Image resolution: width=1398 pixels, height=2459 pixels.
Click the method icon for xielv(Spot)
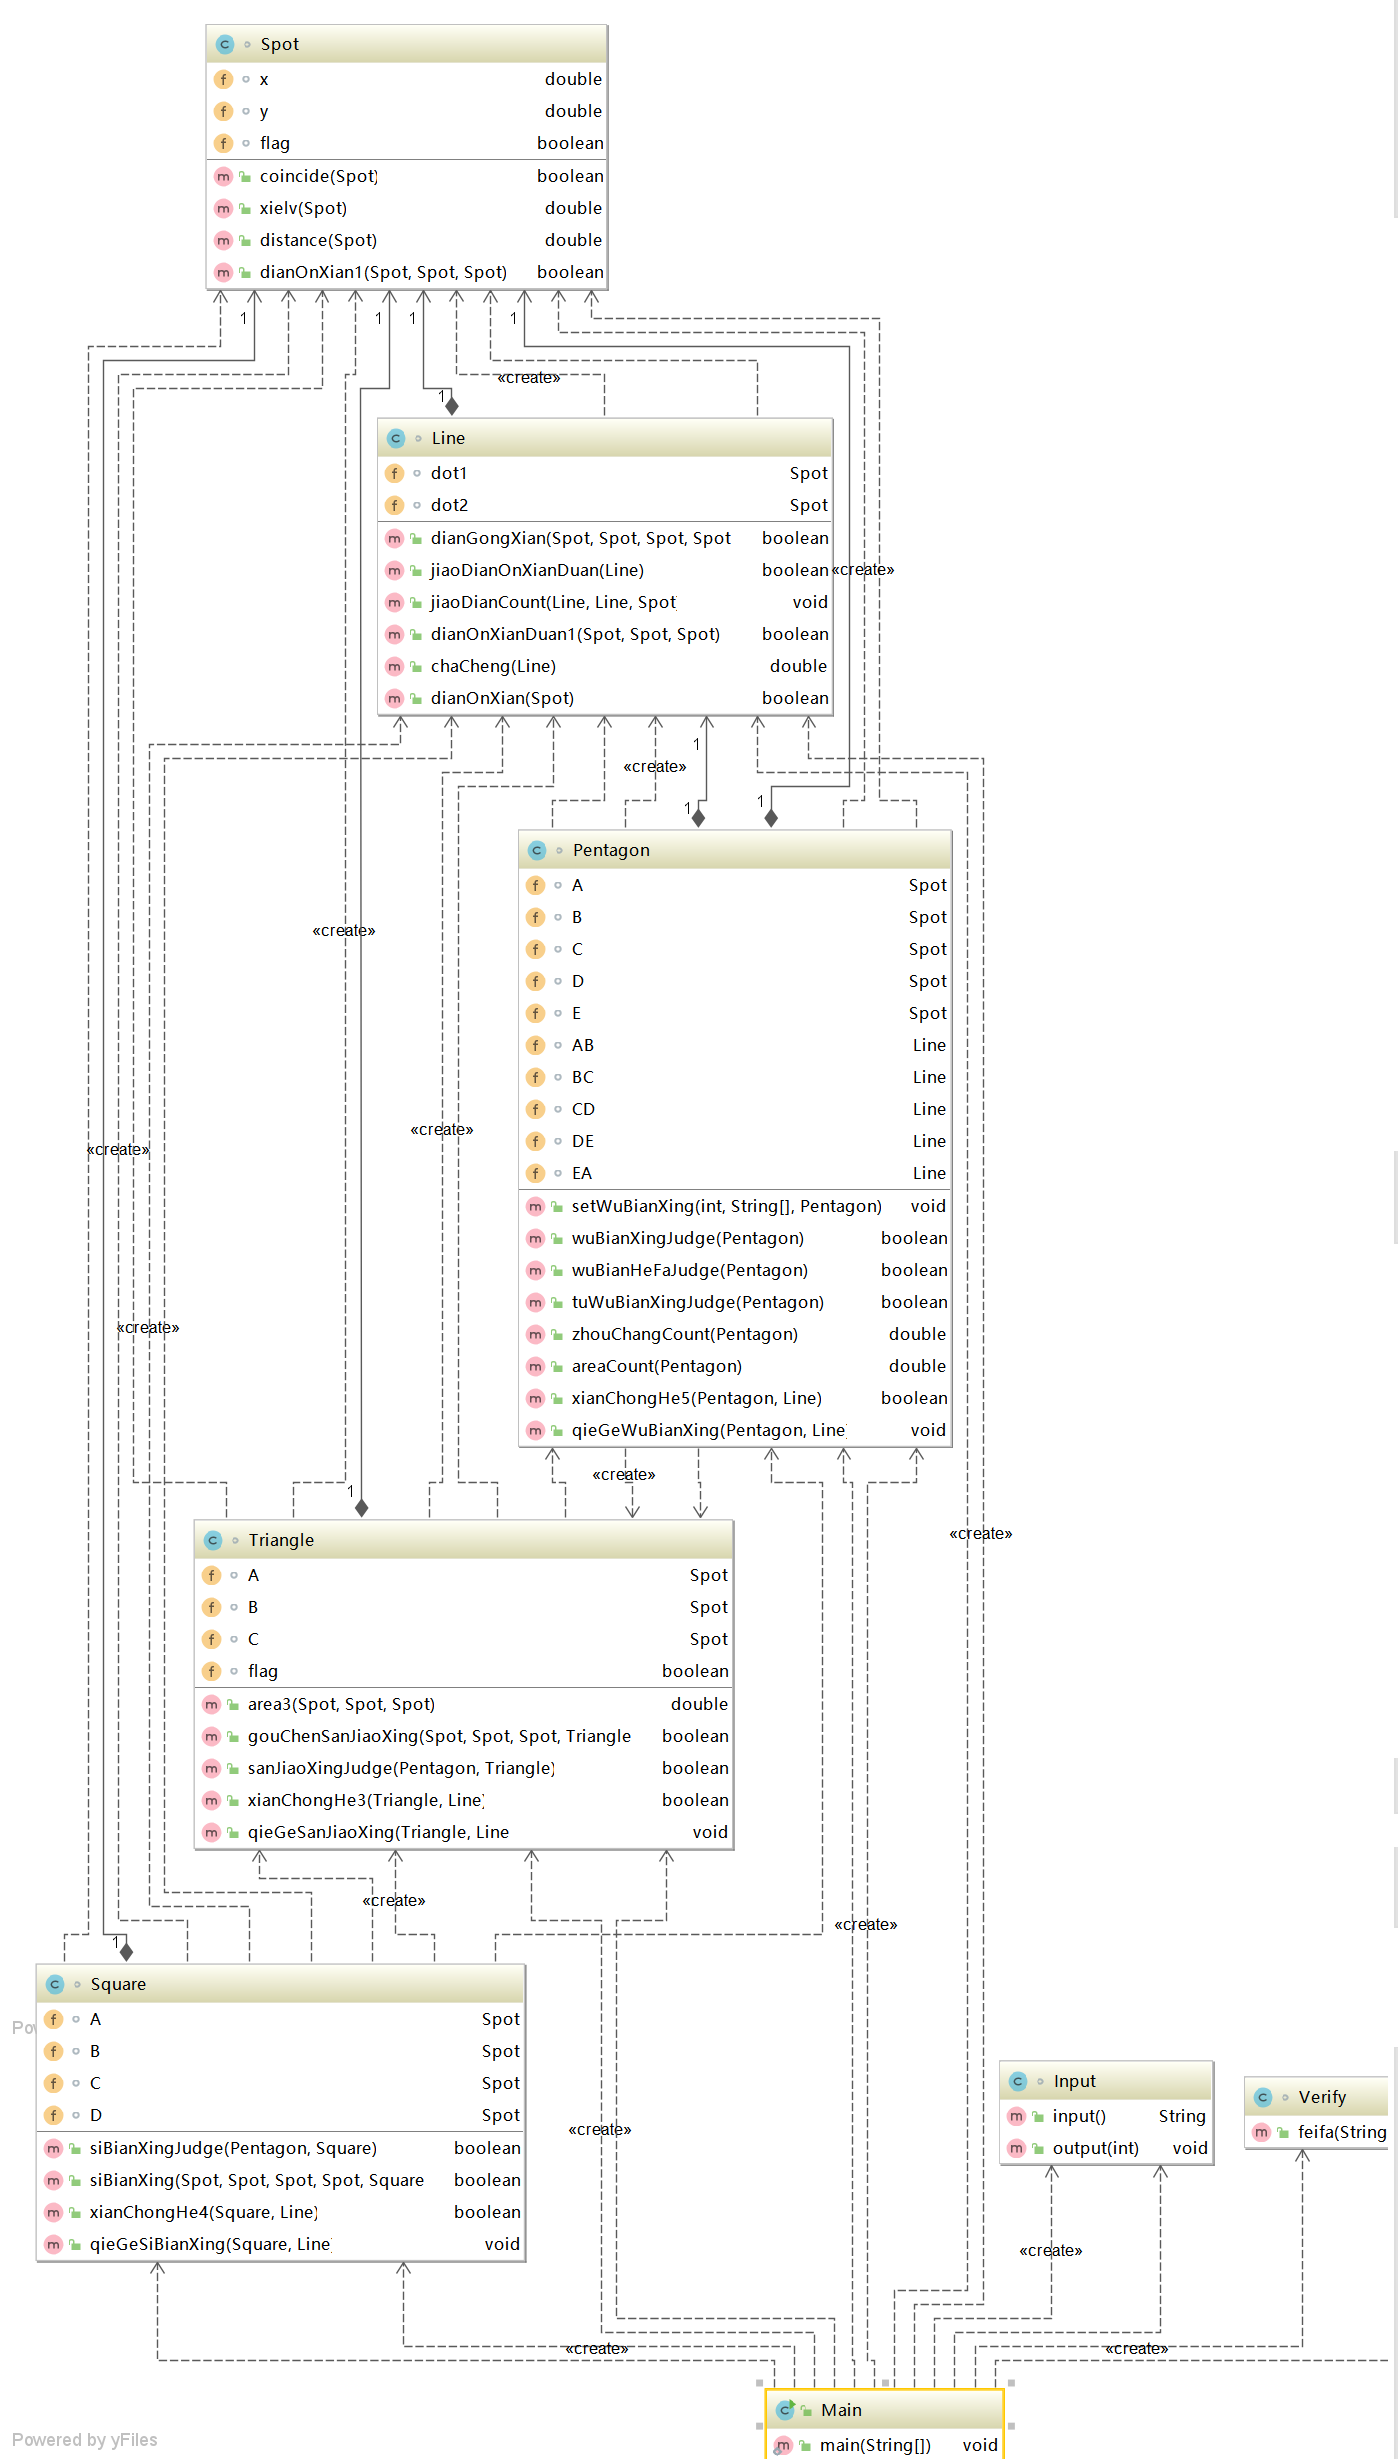pos(224,208)
